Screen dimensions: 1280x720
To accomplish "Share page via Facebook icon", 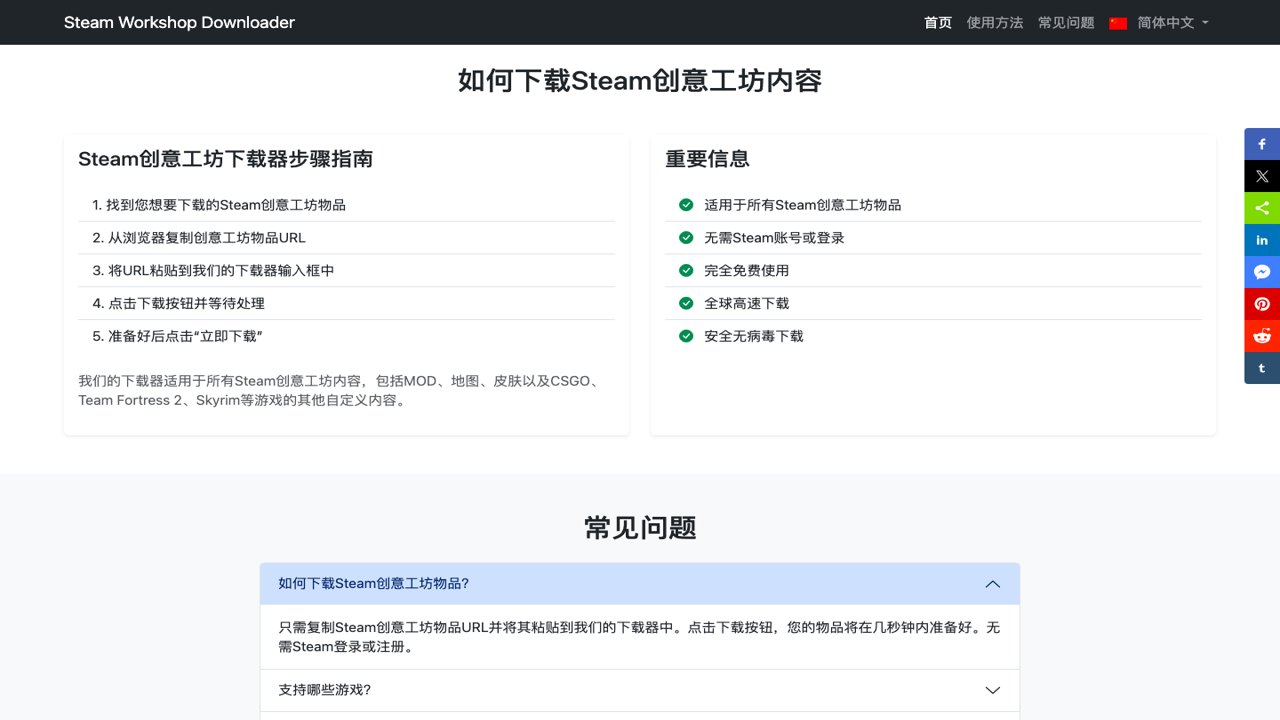I will click(1262, 144).
